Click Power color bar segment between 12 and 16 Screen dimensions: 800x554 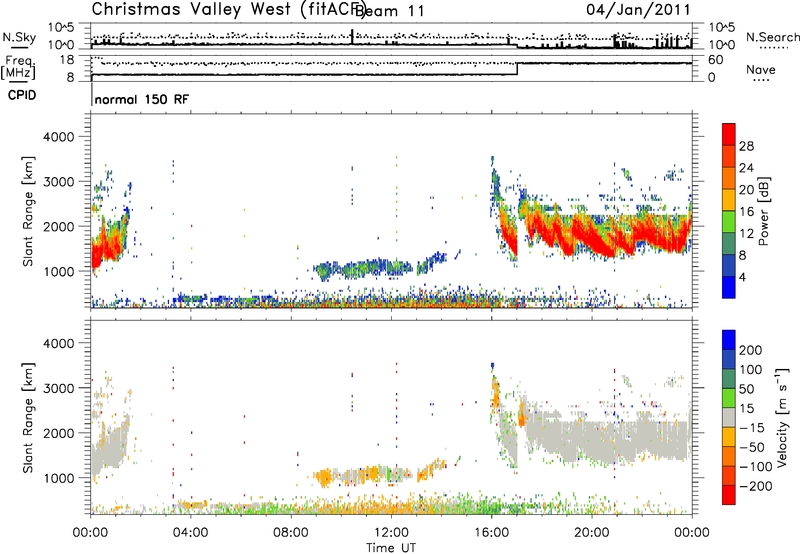[x=729, y=222]
